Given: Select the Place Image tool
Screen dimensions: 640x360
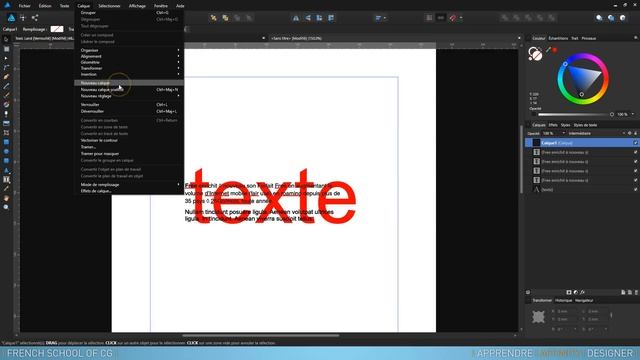Looking at the screenshot, I should click(6, 123).
